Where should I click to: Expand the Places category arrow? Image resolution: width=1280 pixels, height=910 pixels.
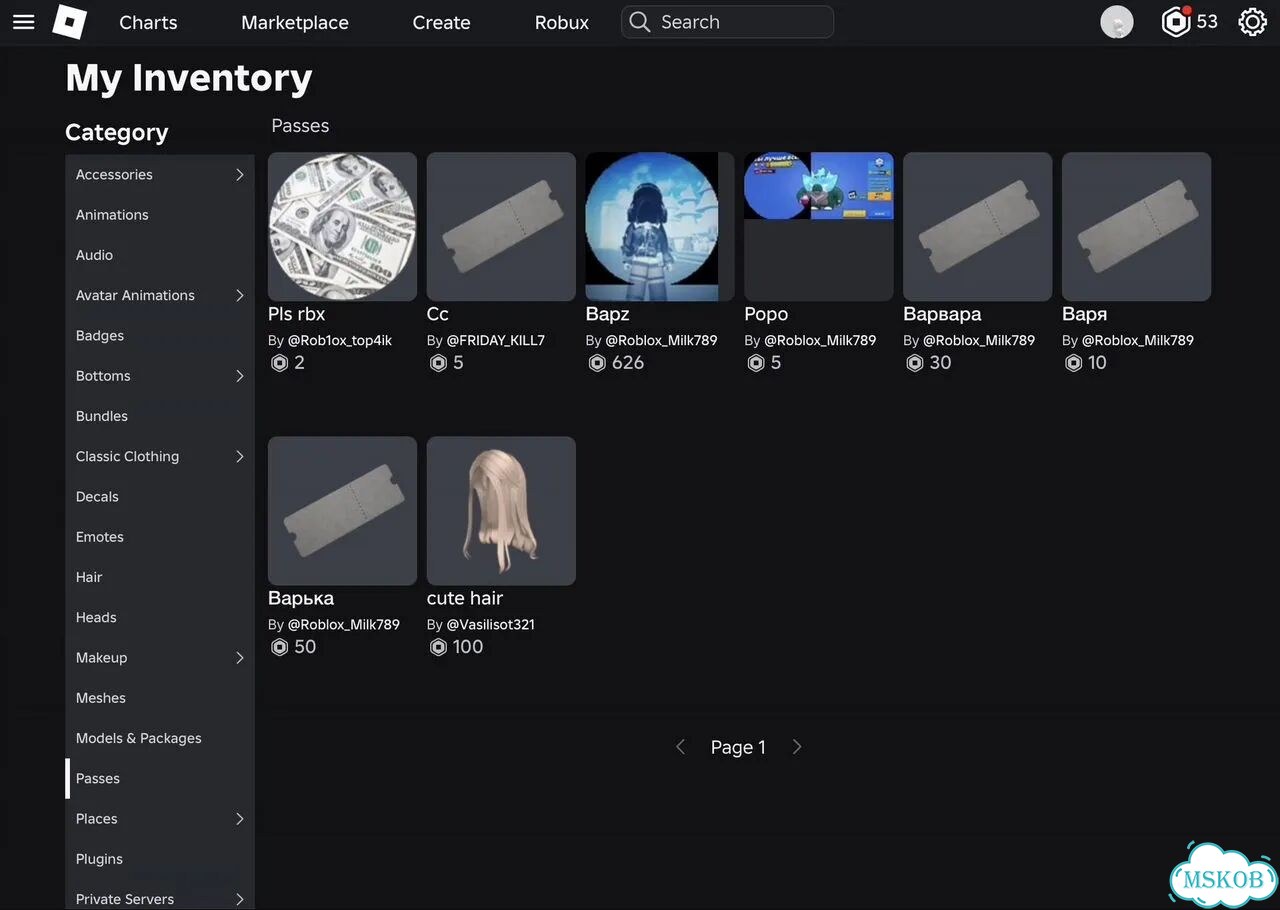pos(240,819)
